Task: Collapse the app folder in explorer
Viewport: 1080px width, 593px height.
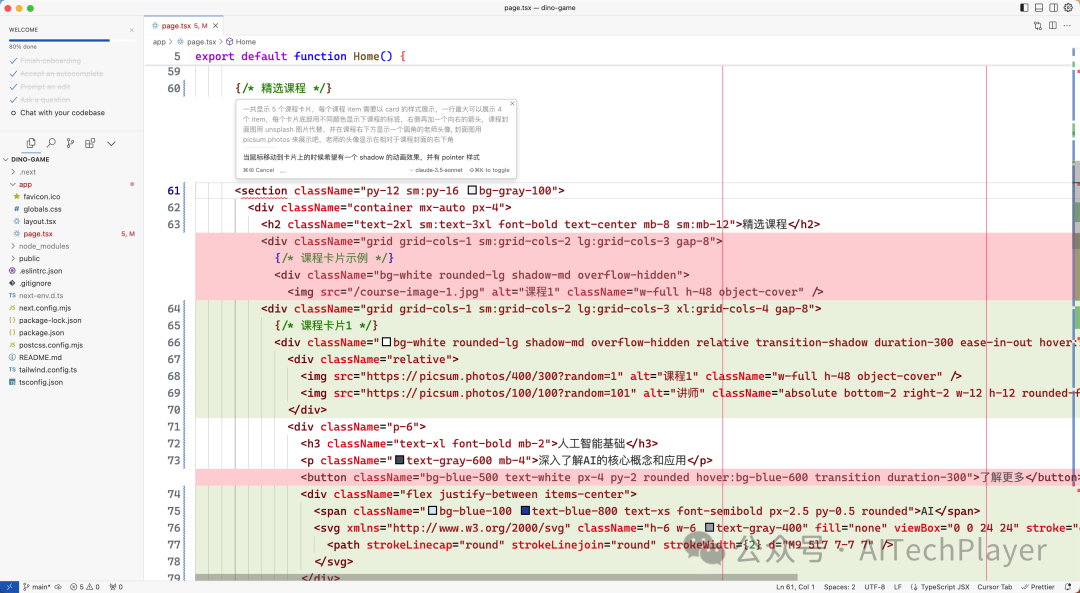Action: (x=25, y=184)
